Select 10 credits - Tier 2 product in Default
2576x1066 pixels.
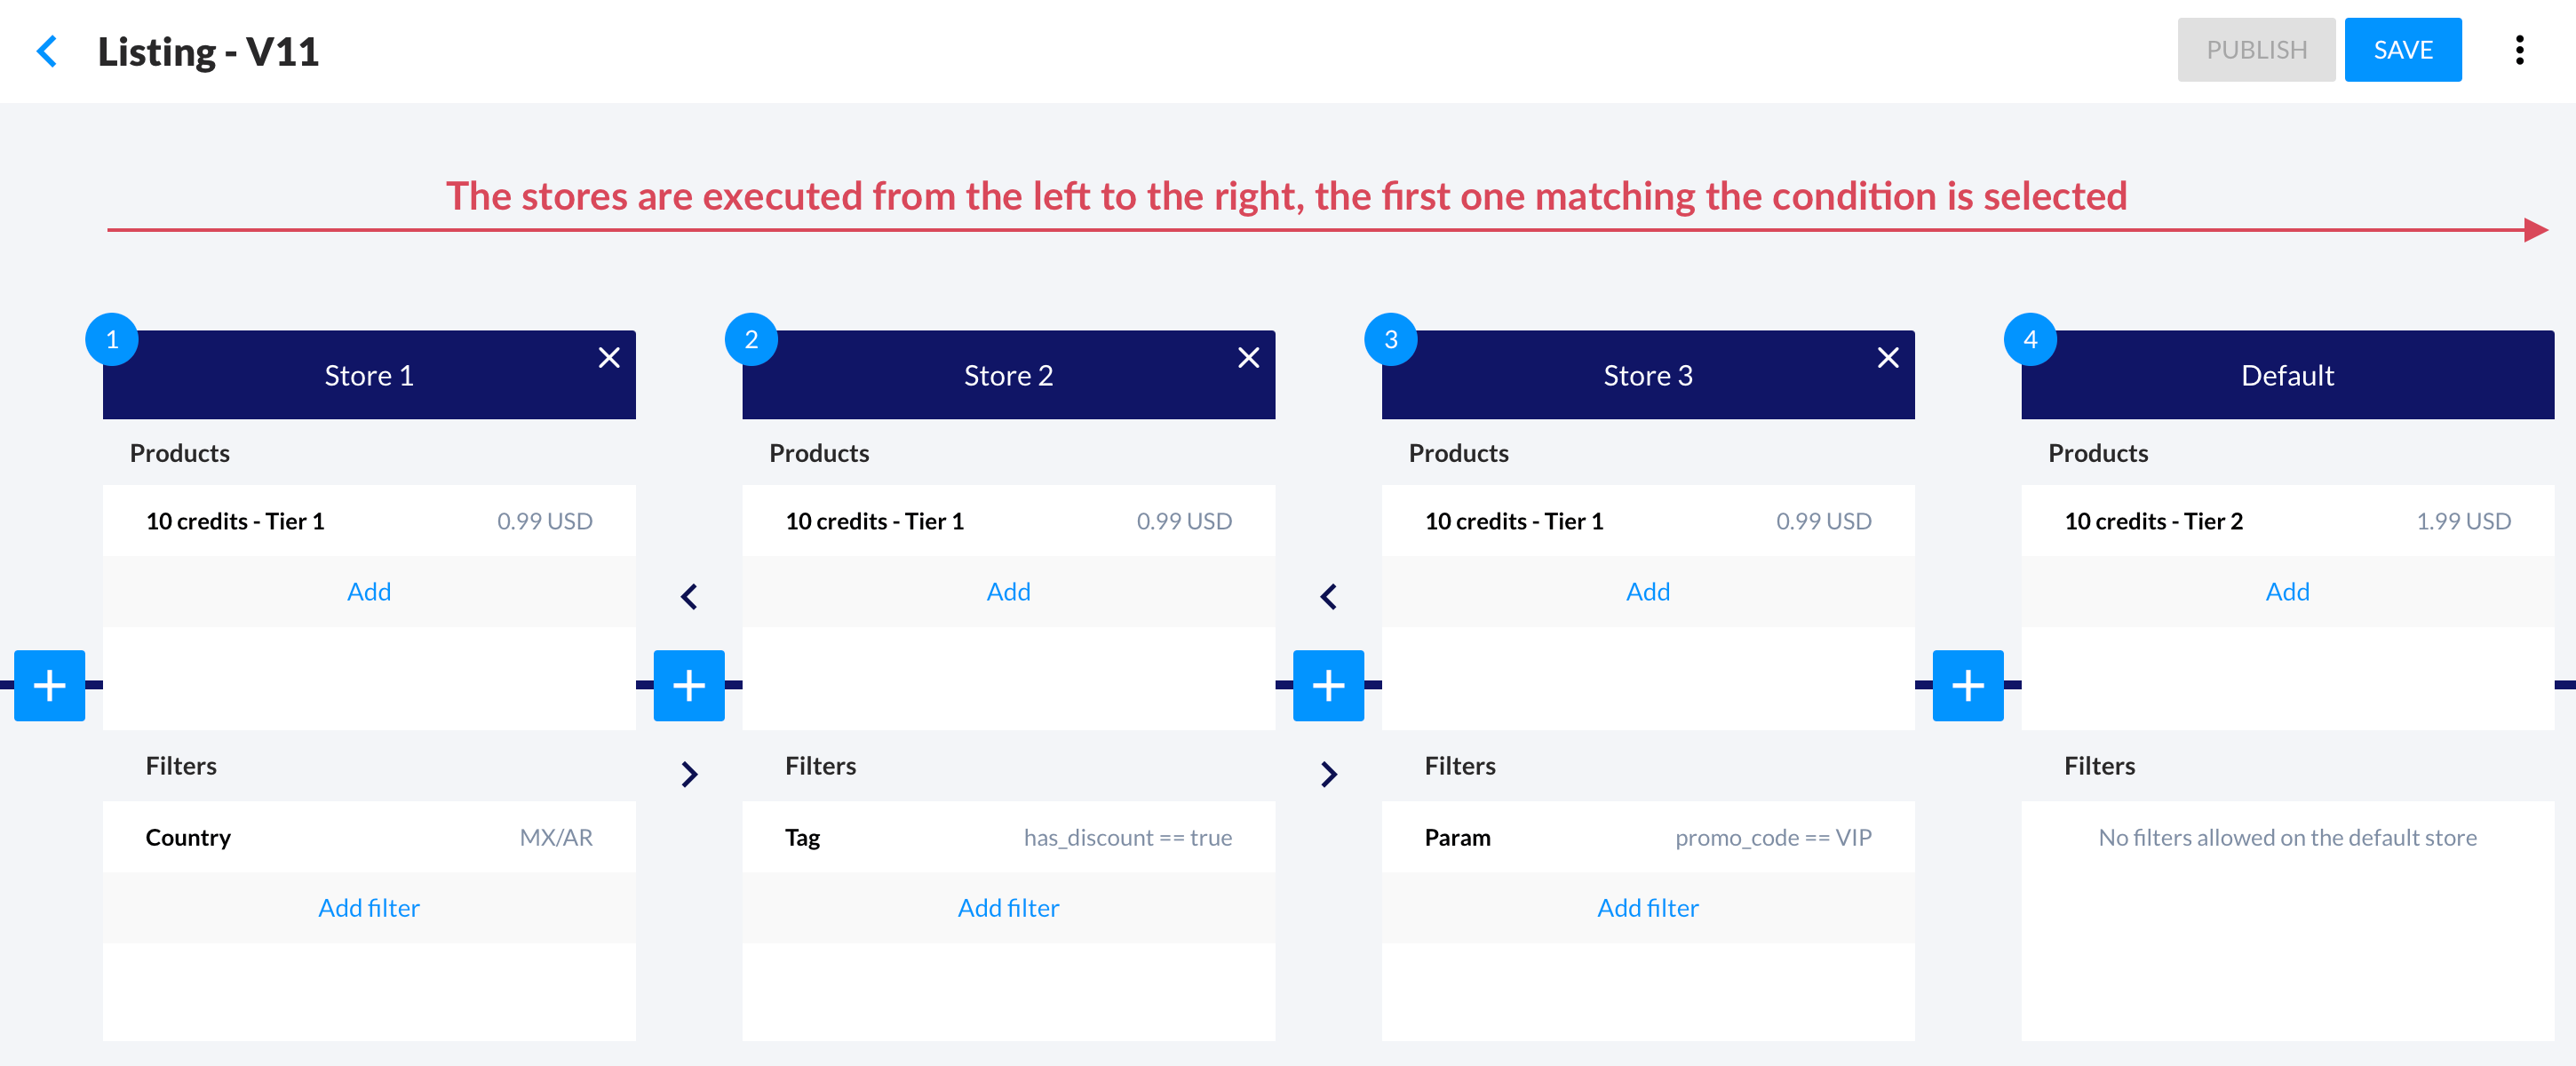2287,521
